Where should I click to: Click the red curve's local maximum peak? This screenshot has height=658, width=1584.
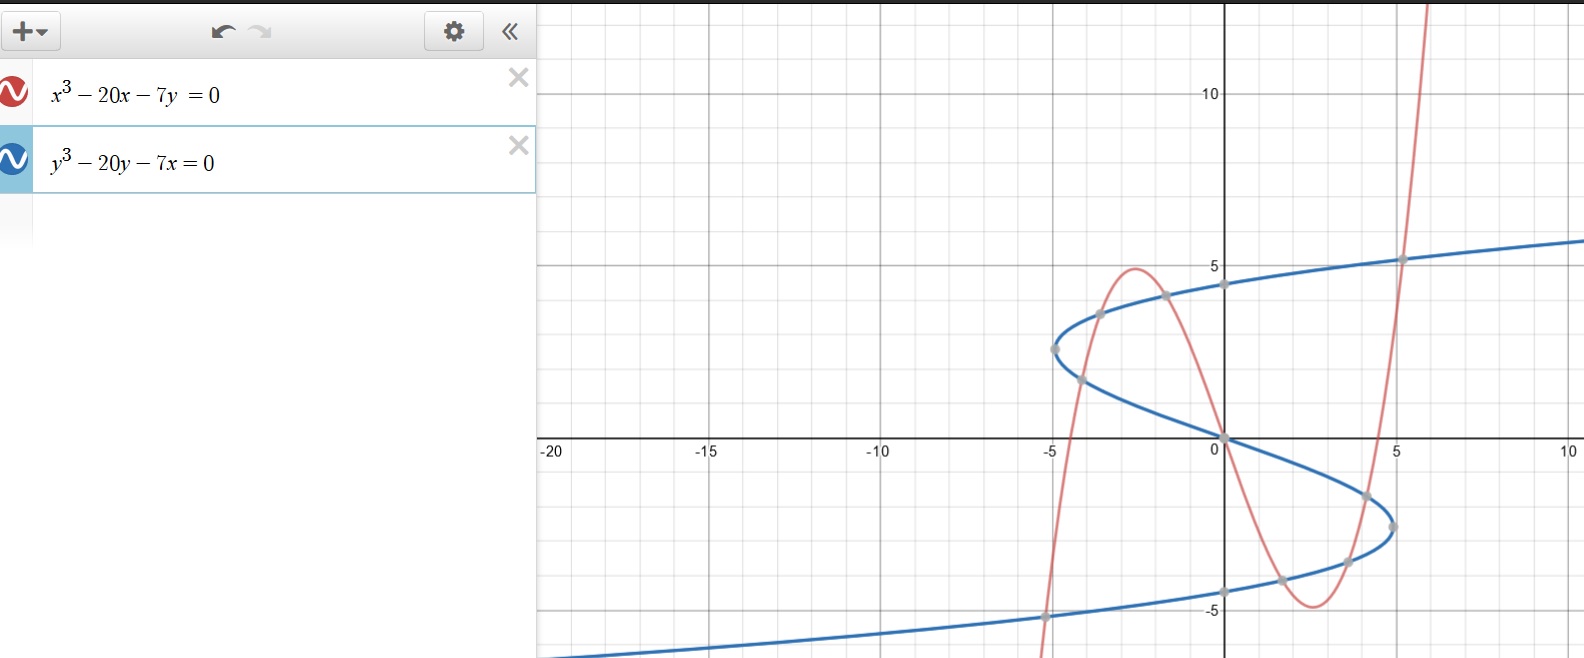pyautogui.click(x=1135, y=269)
